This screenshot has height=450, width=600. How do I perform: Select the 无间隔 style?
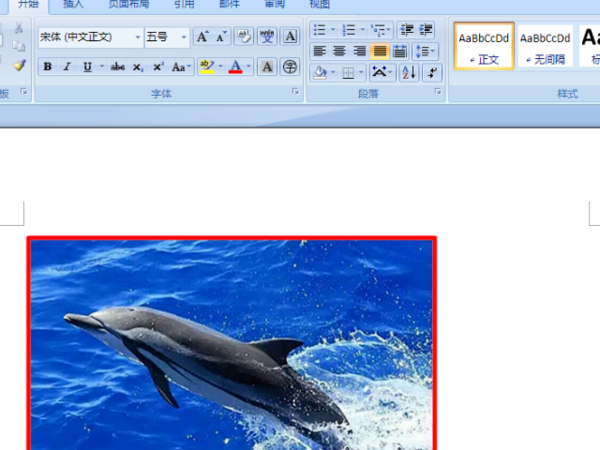tap(545, 46)
